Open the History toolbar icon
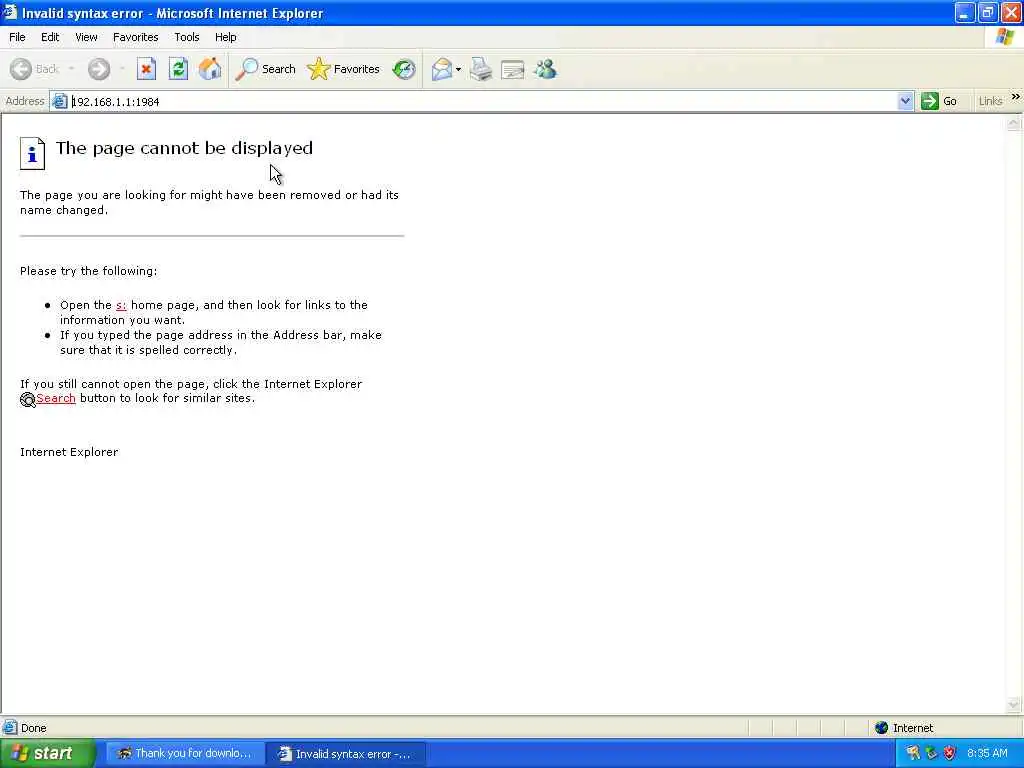Image resolution: width=1024 pixels, height=768 pixels. [404, 69]
